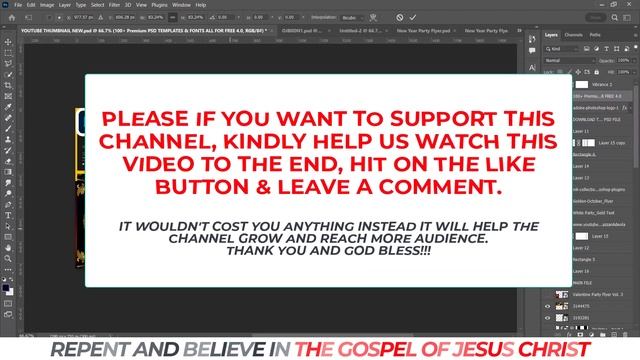
Task: Open the Normal blend mode dropdown
Action: click(x=570, y=60)
